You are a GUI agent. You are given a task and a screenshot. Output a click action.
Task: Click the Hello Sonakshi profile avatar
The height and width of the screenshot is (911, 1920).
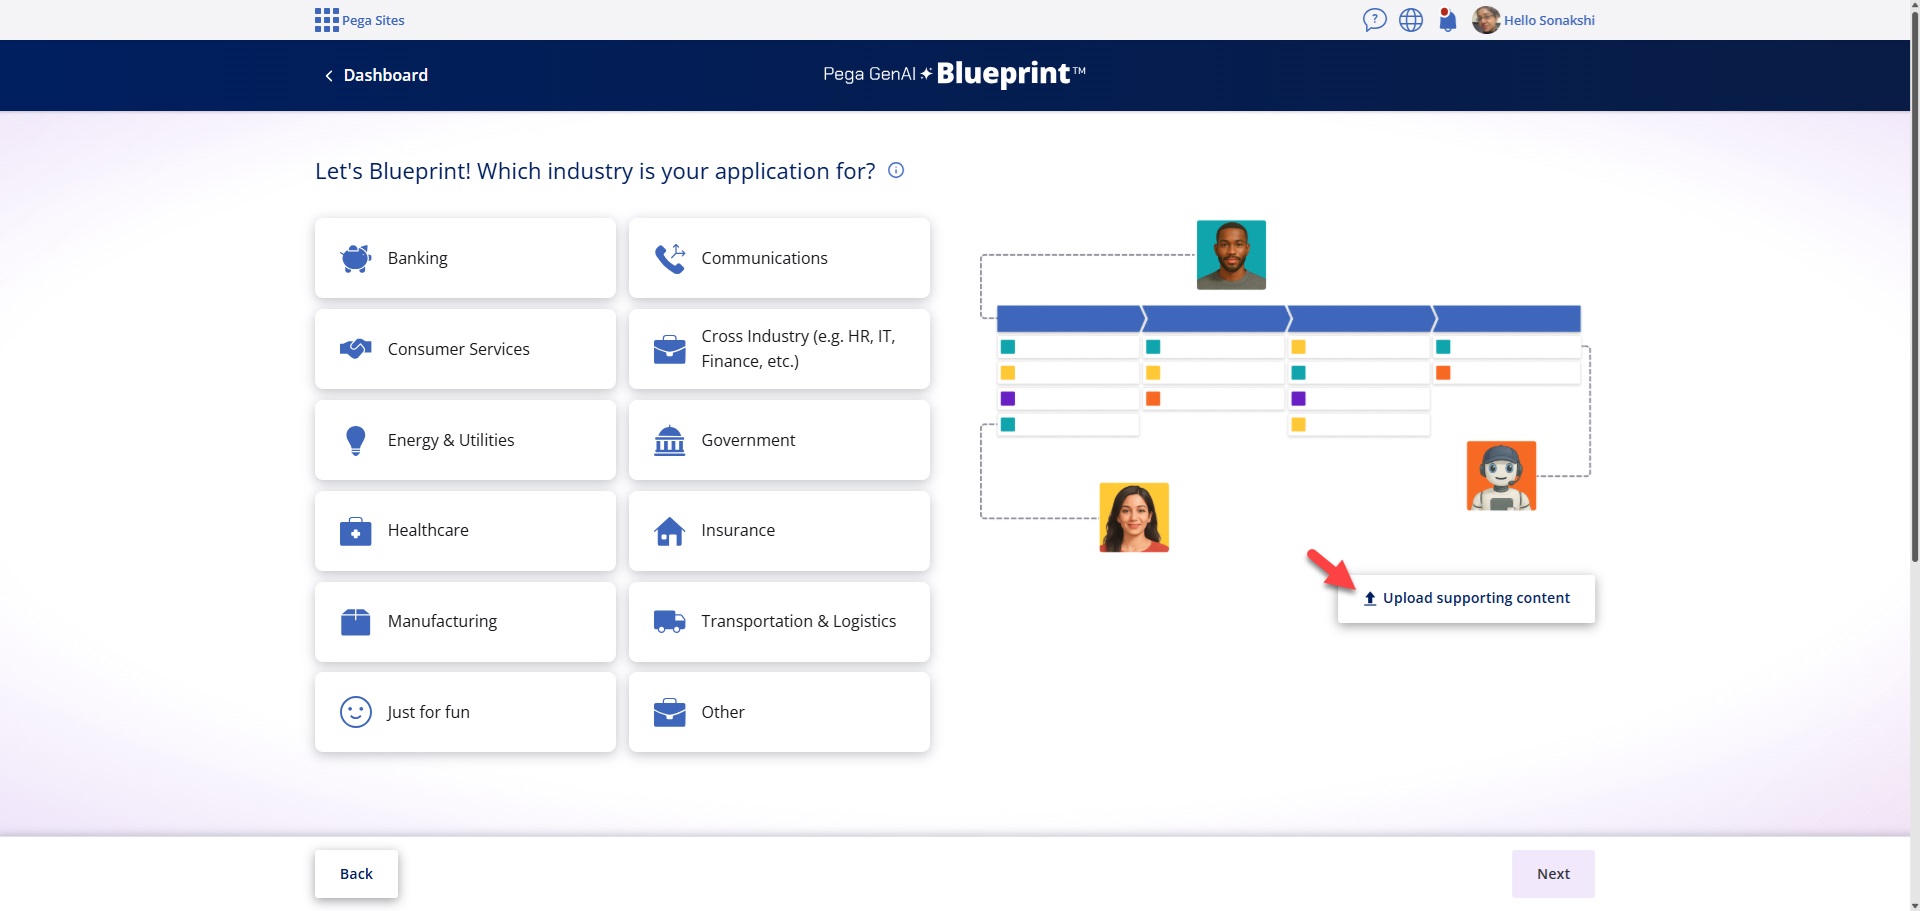(1487, 19)
